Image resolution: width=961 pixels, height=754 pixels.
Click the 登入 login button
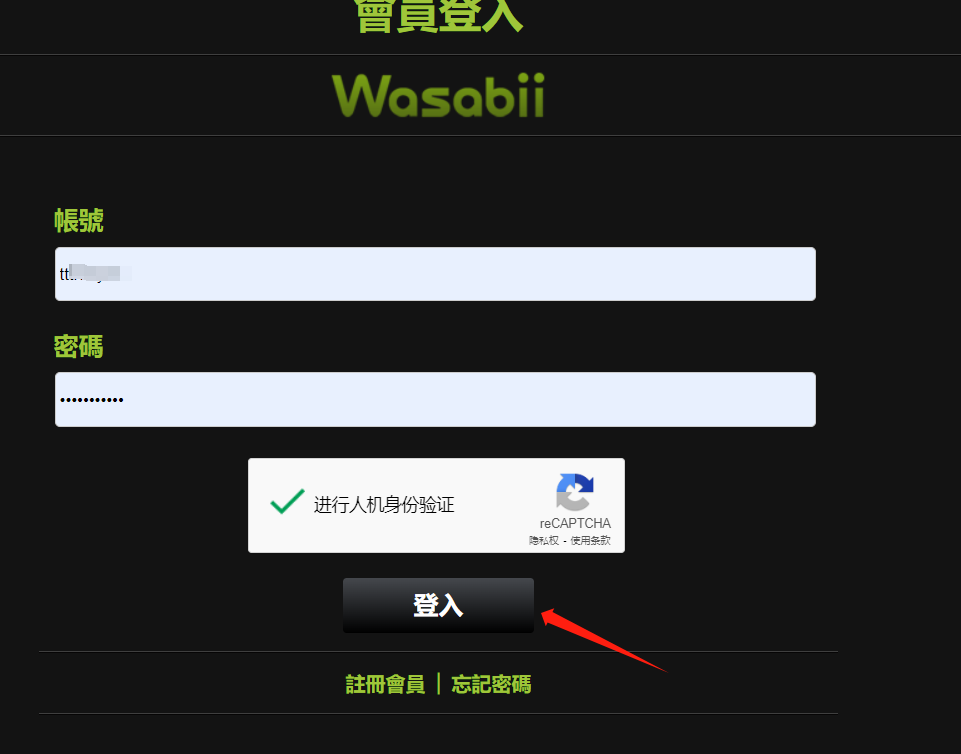click(438, 605)
